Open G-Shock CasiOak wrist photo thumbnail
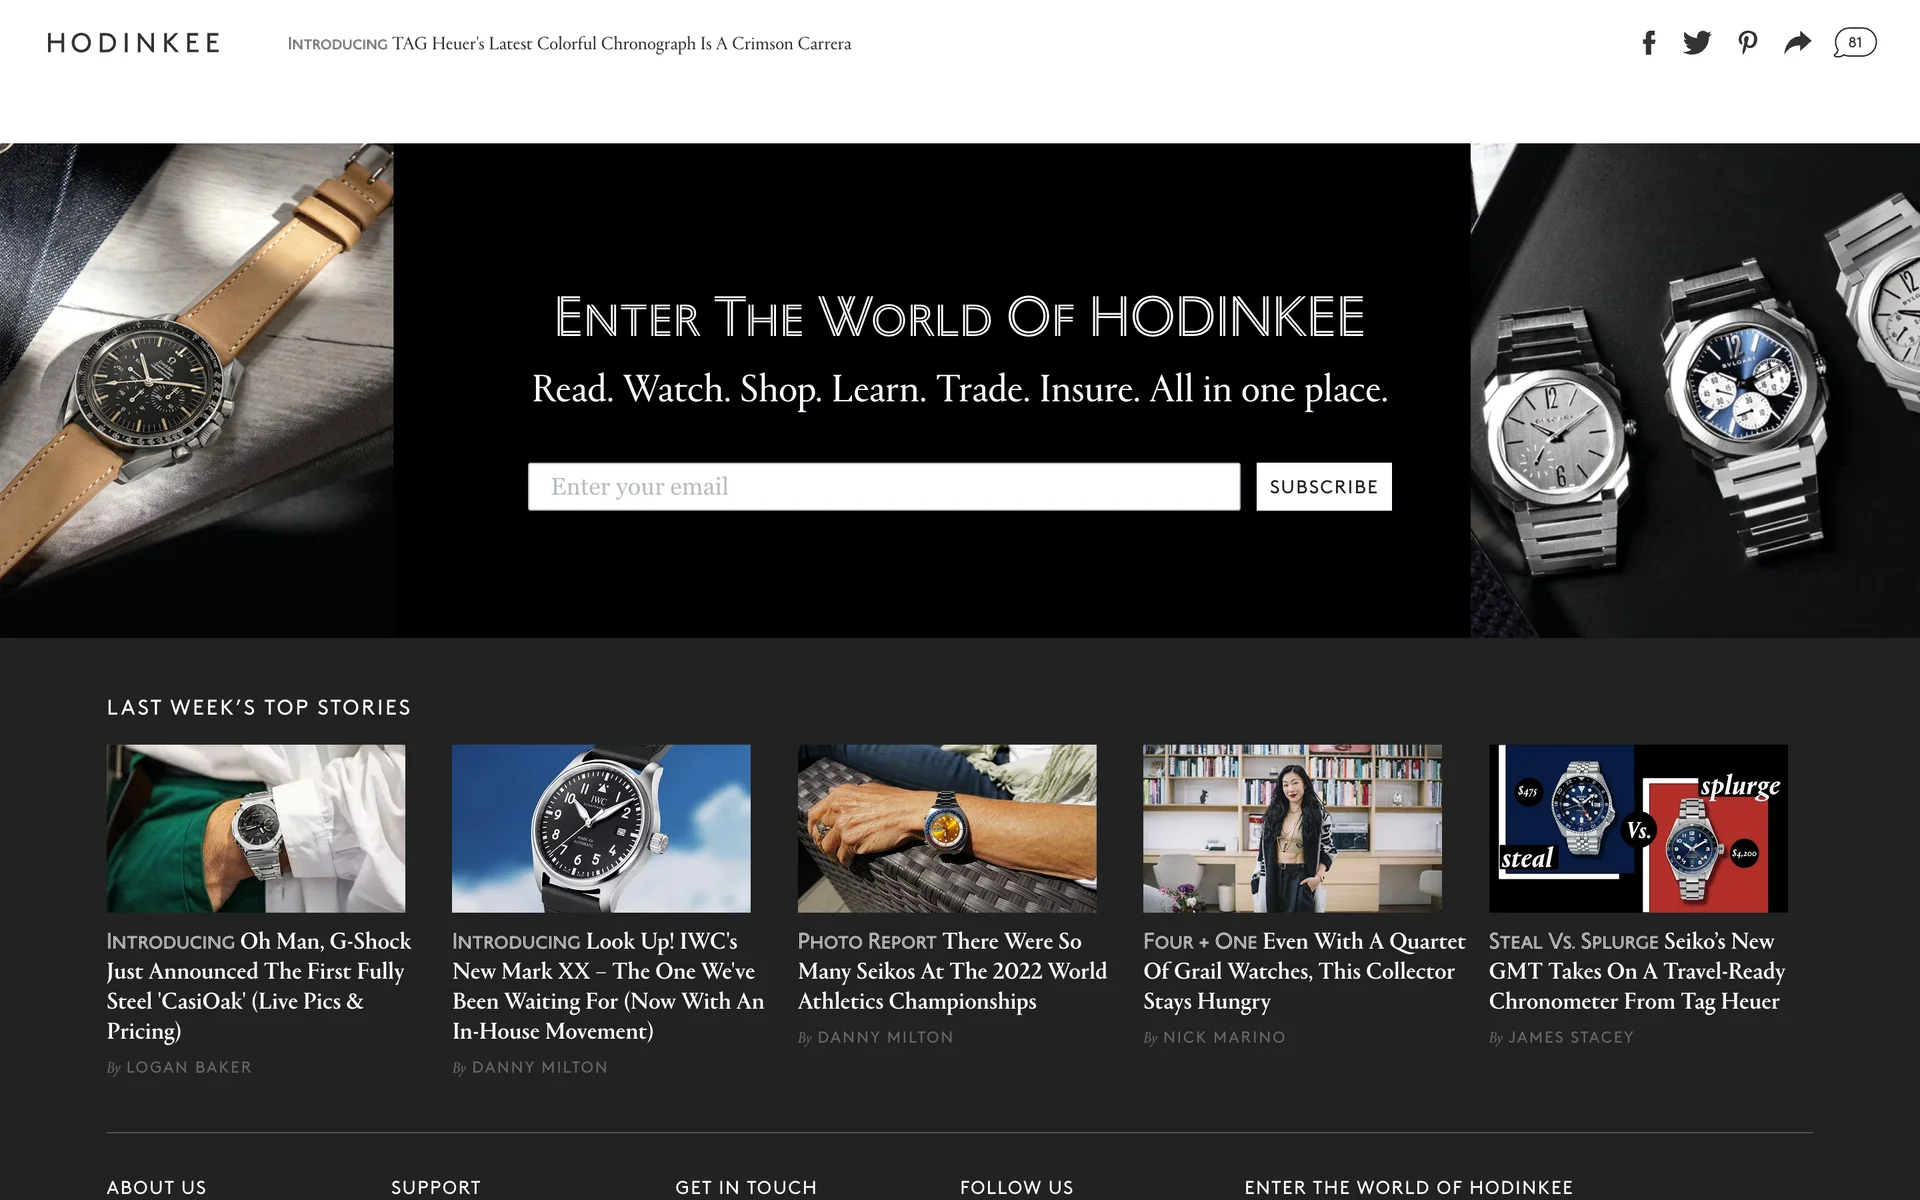This screenshot has width=1920, height=1200. [x=256, y=828]
